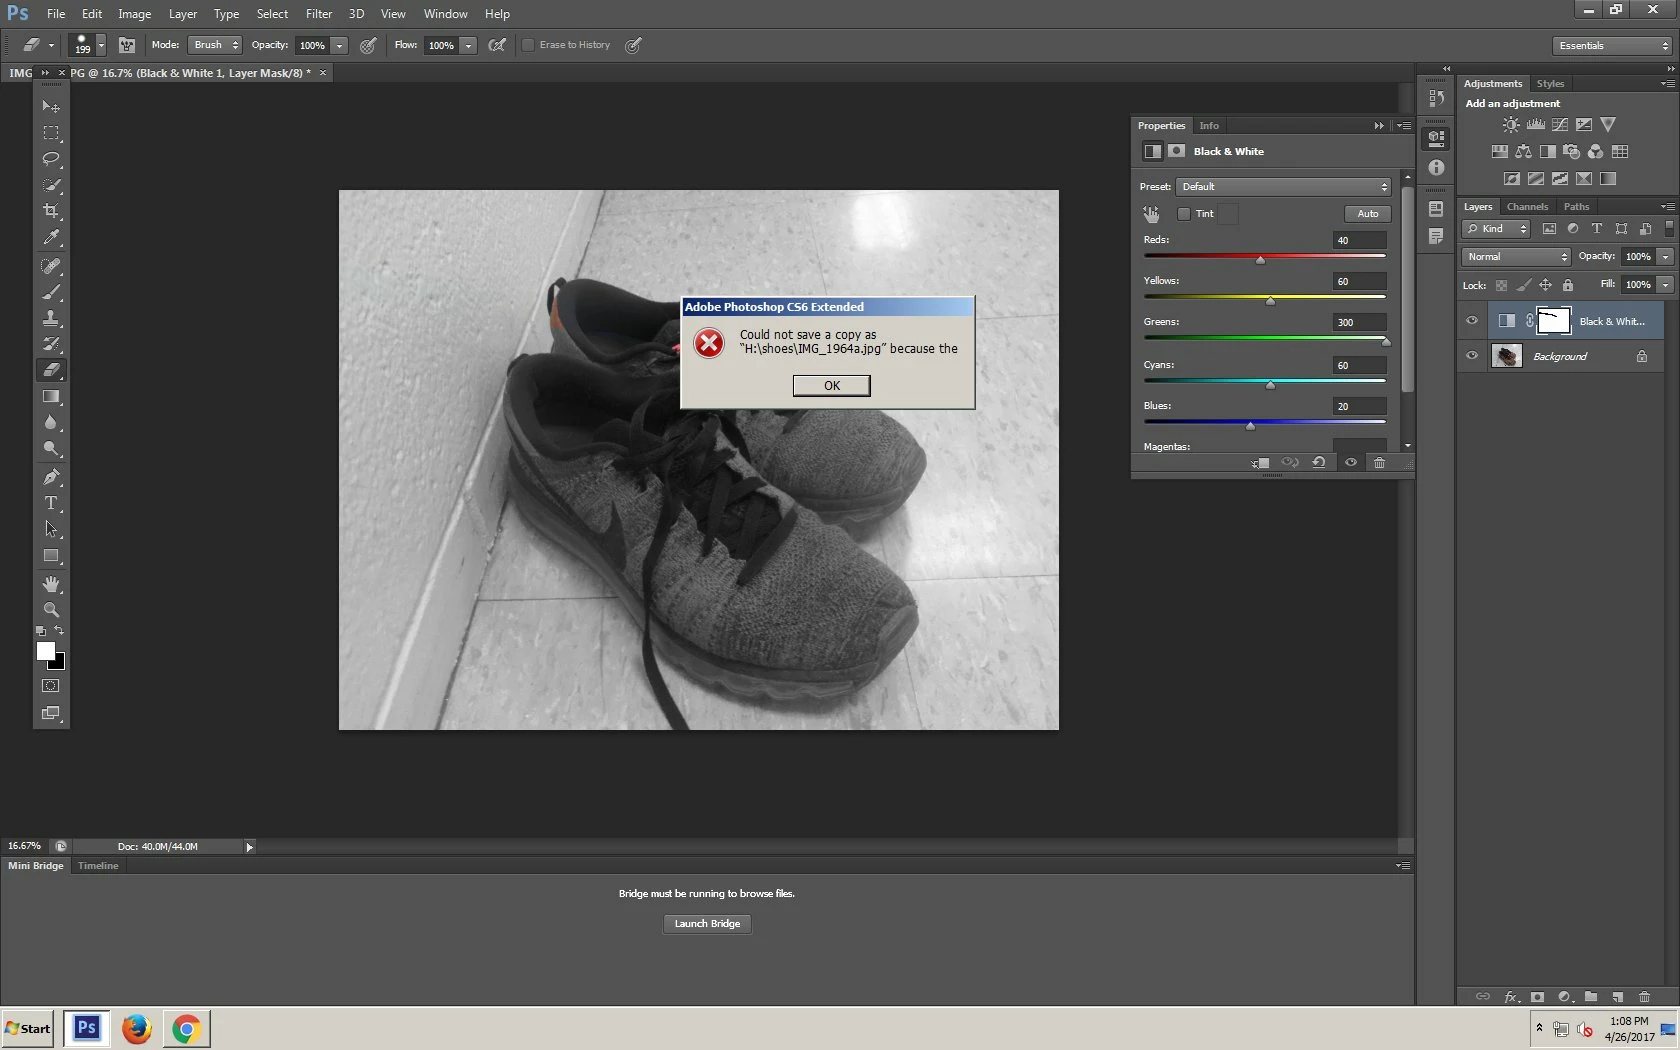Open the Image menu
Viewport: 1680px width, 1050px height.
135,14
